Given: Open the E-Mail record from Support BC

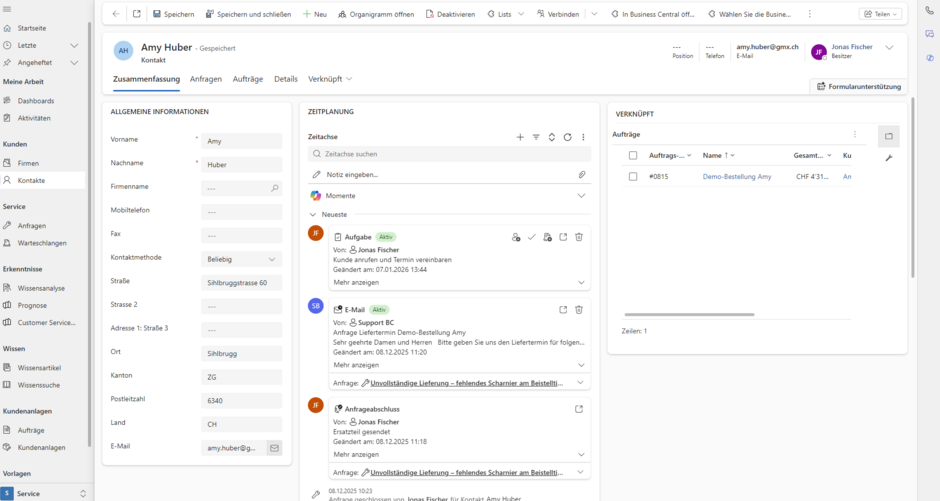Looking at the screenshot, I should click(x=563, y=310).
